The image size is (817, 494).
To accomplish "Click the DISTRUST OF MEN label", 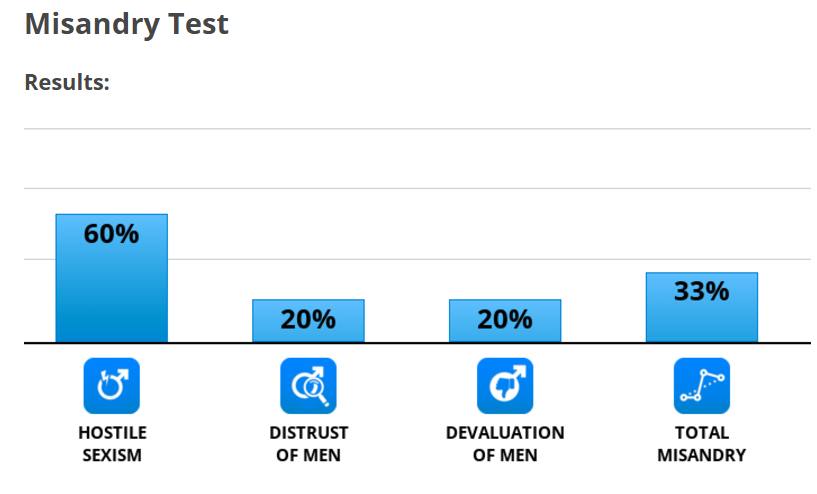I will [x=308, y=444].
